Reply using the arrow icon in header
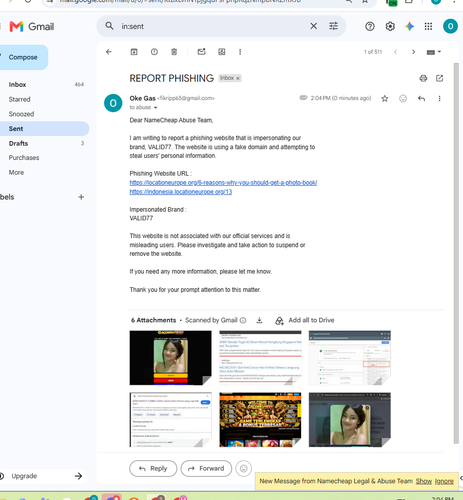The width and height of the screenshot is (463, 500). 421,98
